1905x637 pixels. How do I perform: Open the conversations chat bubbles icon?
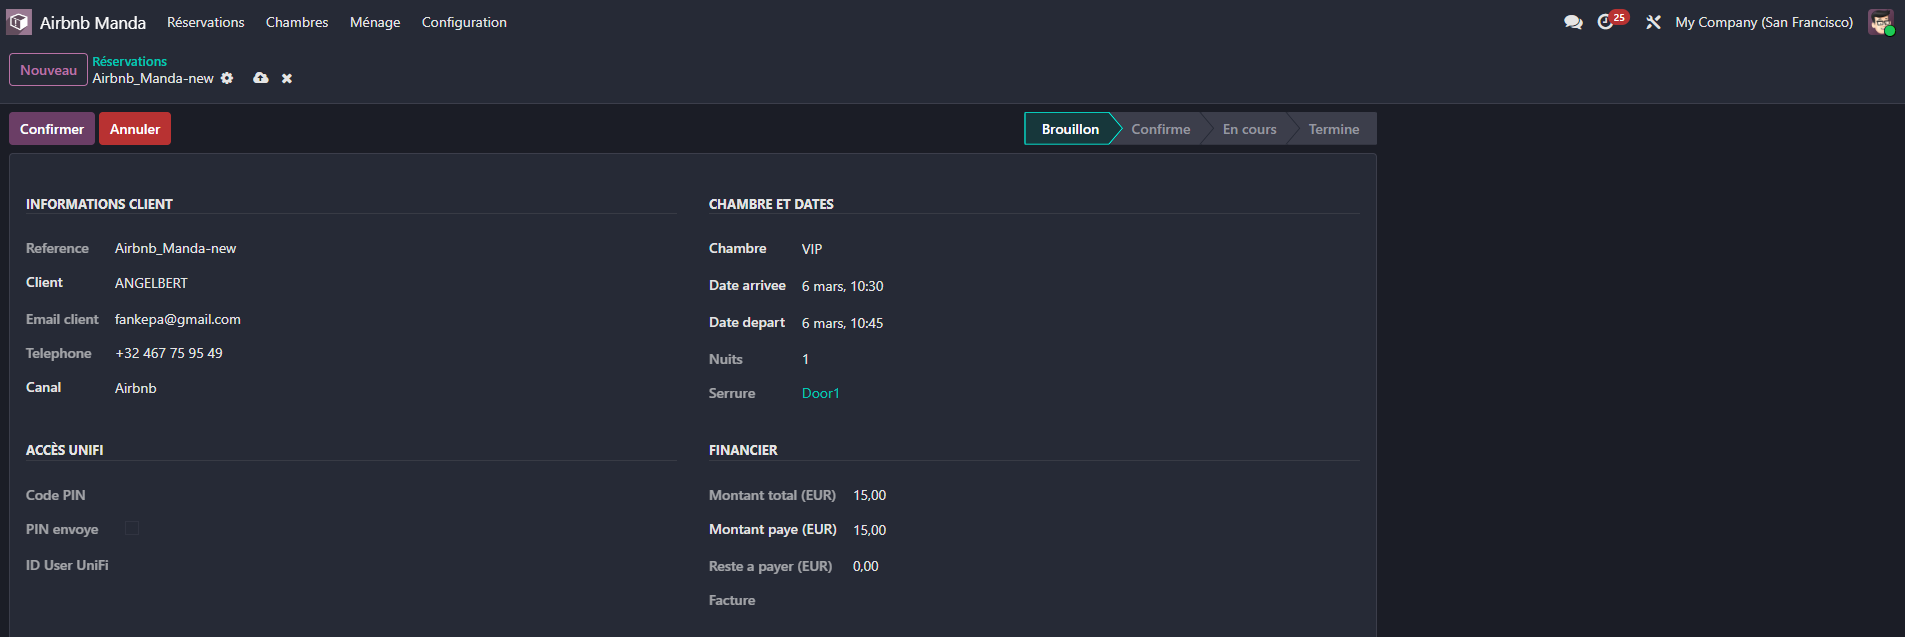click(1573, 22)
